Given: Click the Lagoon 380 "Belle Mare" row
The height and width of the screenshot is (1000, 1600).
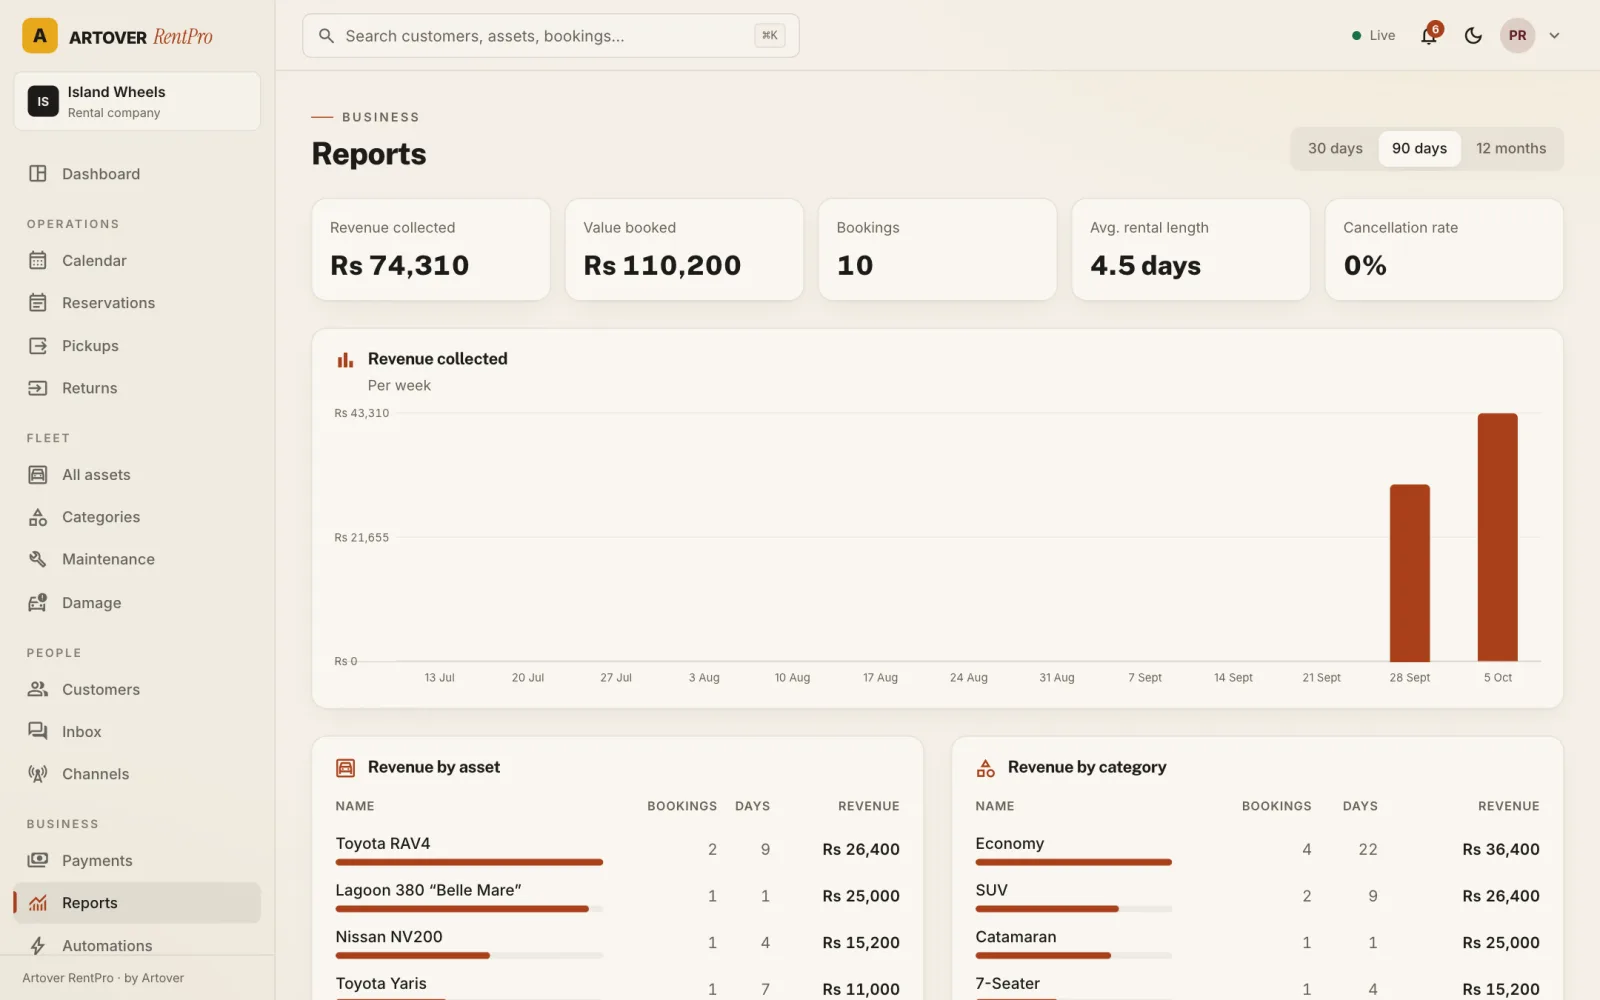Looking at the screenshot, I should pyautogui.click(x=617, y=896).
